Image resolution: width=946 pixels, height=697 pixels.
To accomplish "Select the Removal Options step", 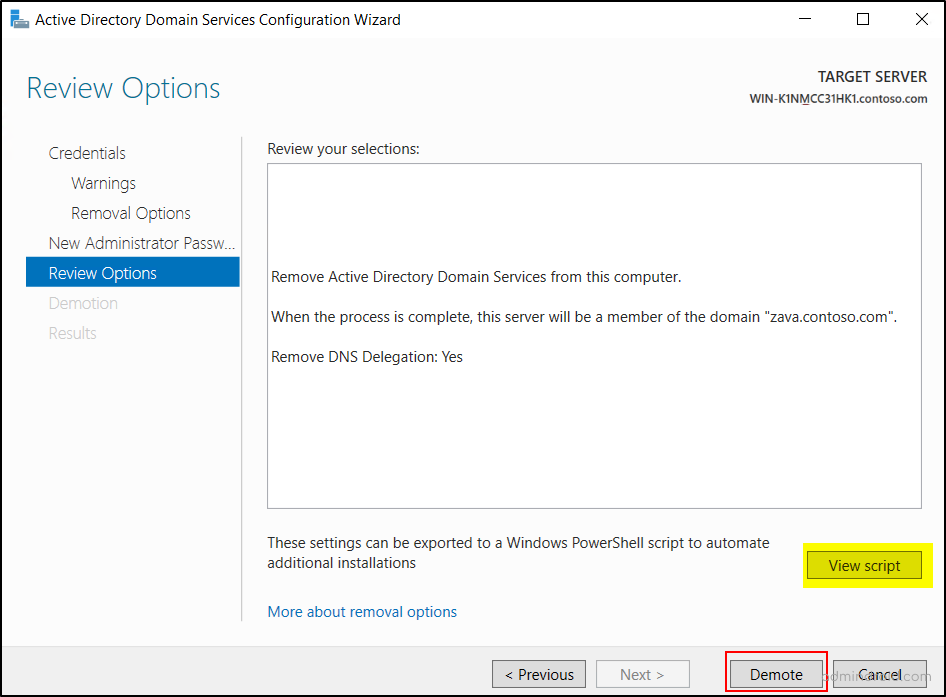I will coord(130,212).
